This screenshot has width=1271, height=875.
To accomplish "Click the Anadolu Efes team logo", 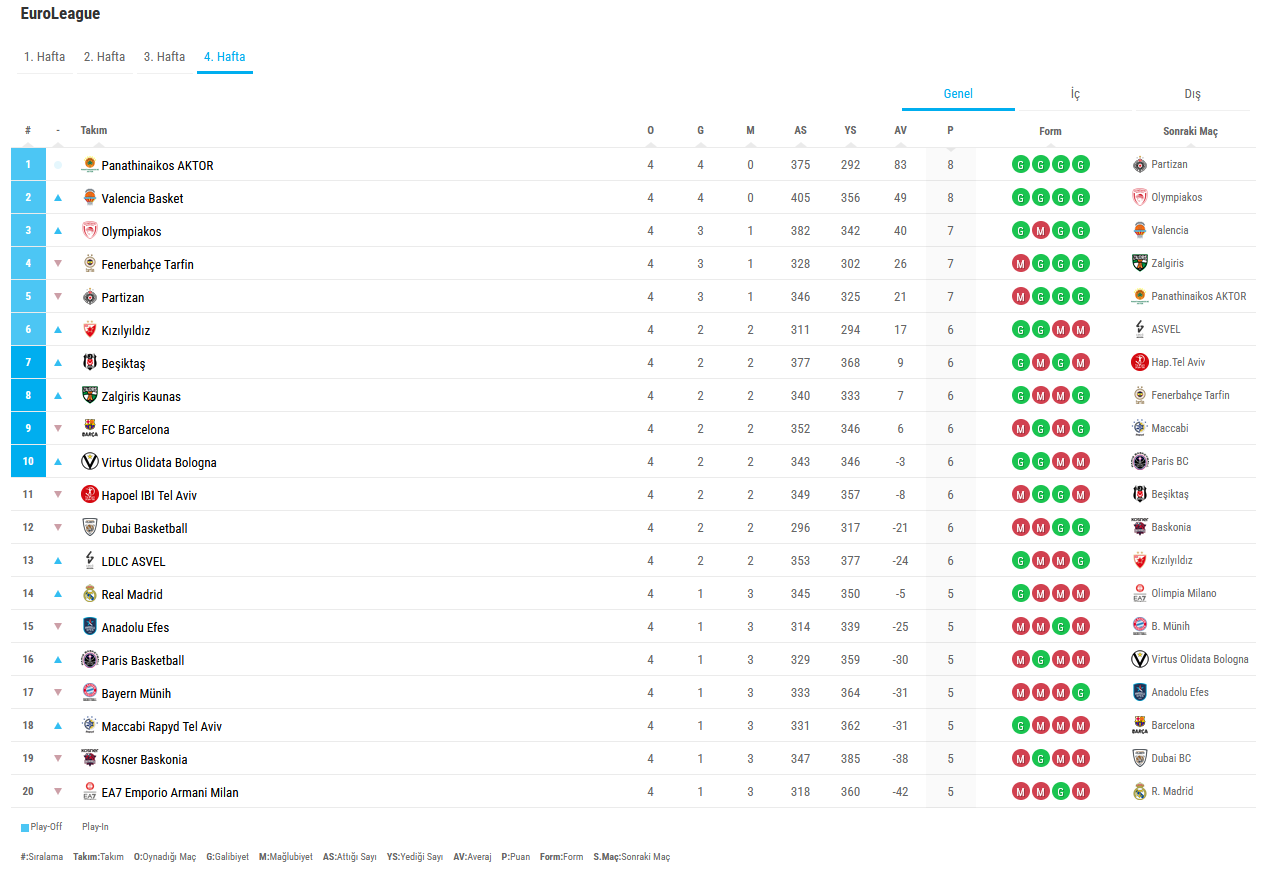I will [x=89, y=627].
